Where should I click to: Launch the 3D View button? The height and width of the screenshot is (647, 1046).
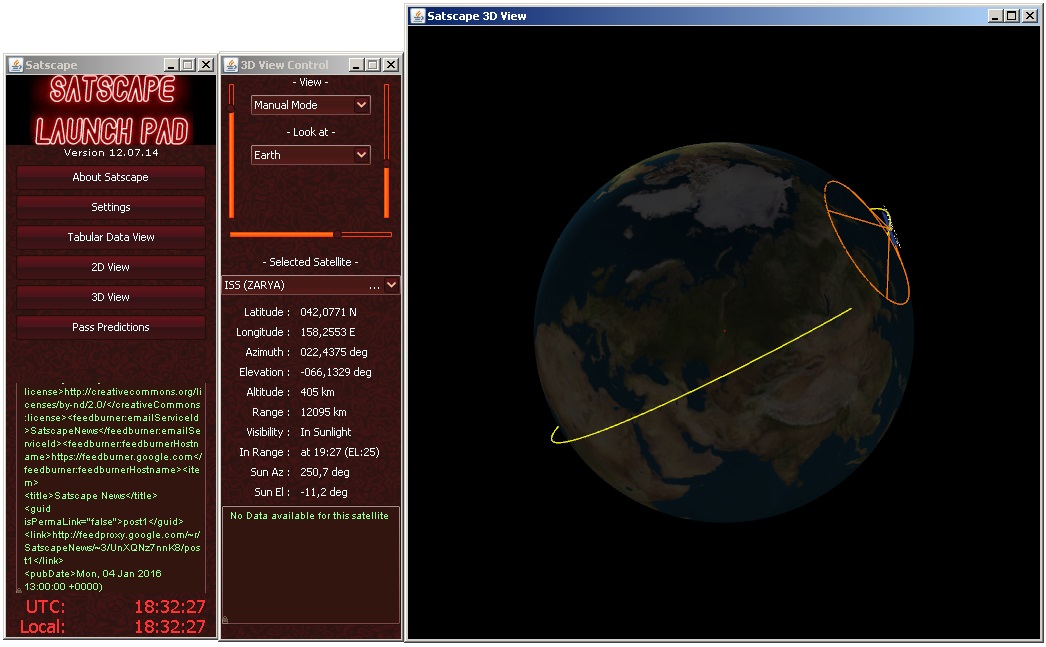[111, 297]
